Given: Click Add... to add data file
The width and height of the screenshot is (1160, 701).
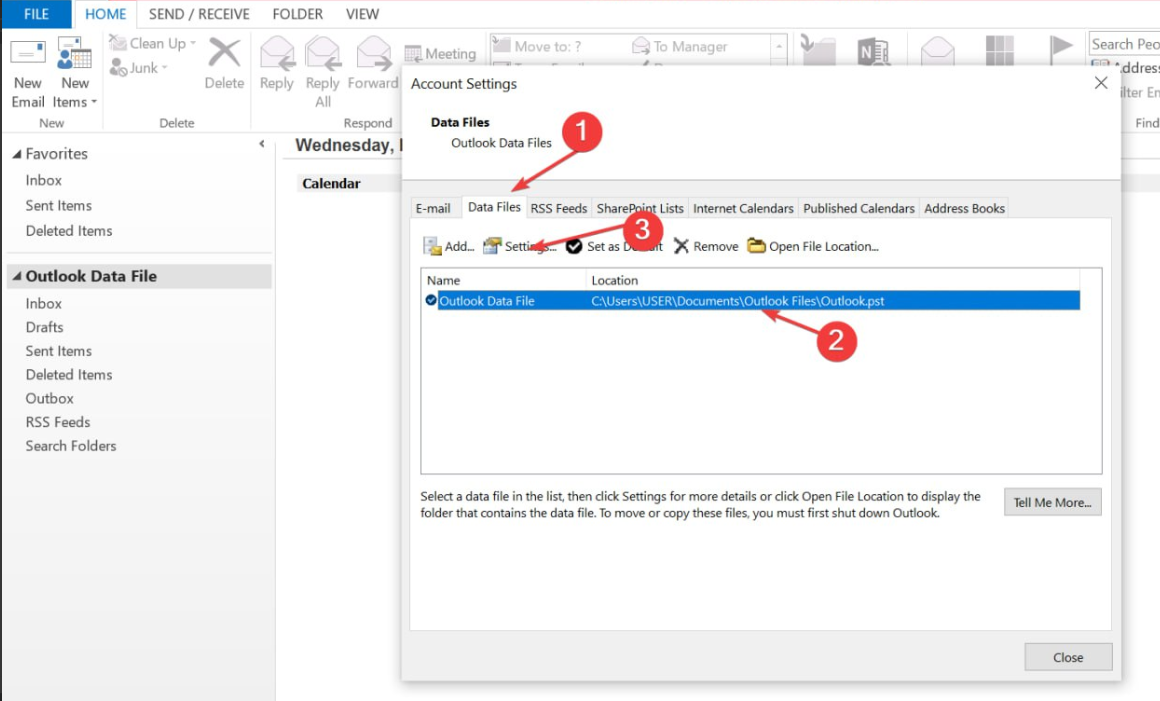Looking at the screenshot, I should coord(448,246).
